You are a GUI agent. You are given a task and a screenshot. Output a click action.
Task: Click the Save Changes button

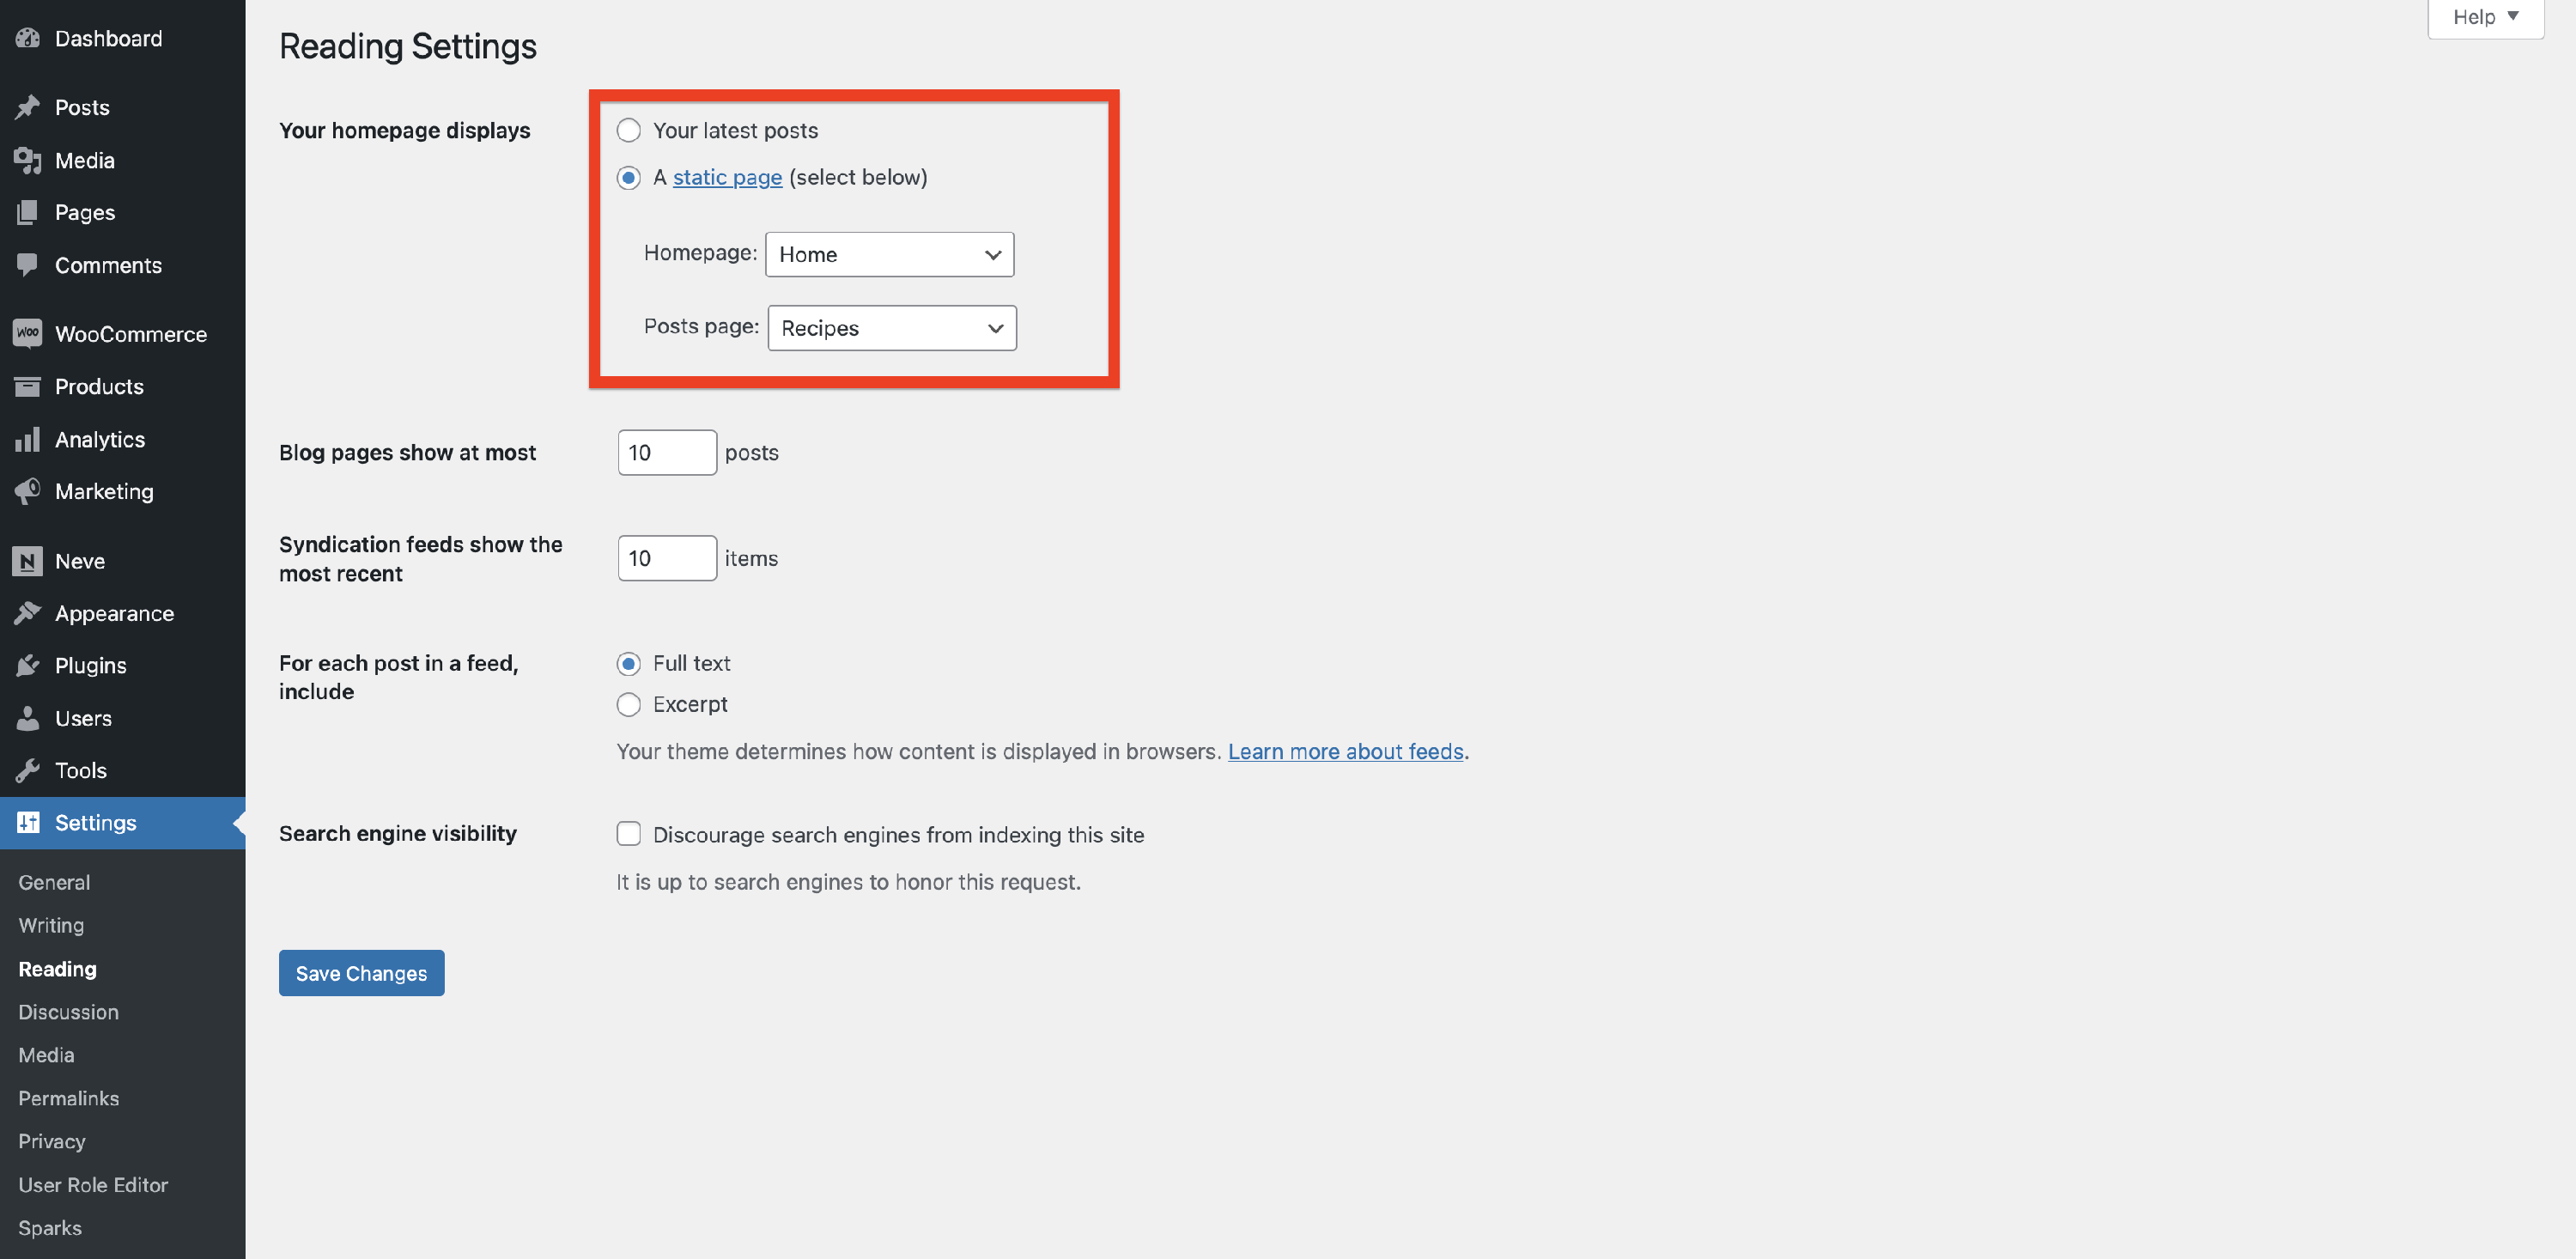pyautogui.click(x=361, y=973)
